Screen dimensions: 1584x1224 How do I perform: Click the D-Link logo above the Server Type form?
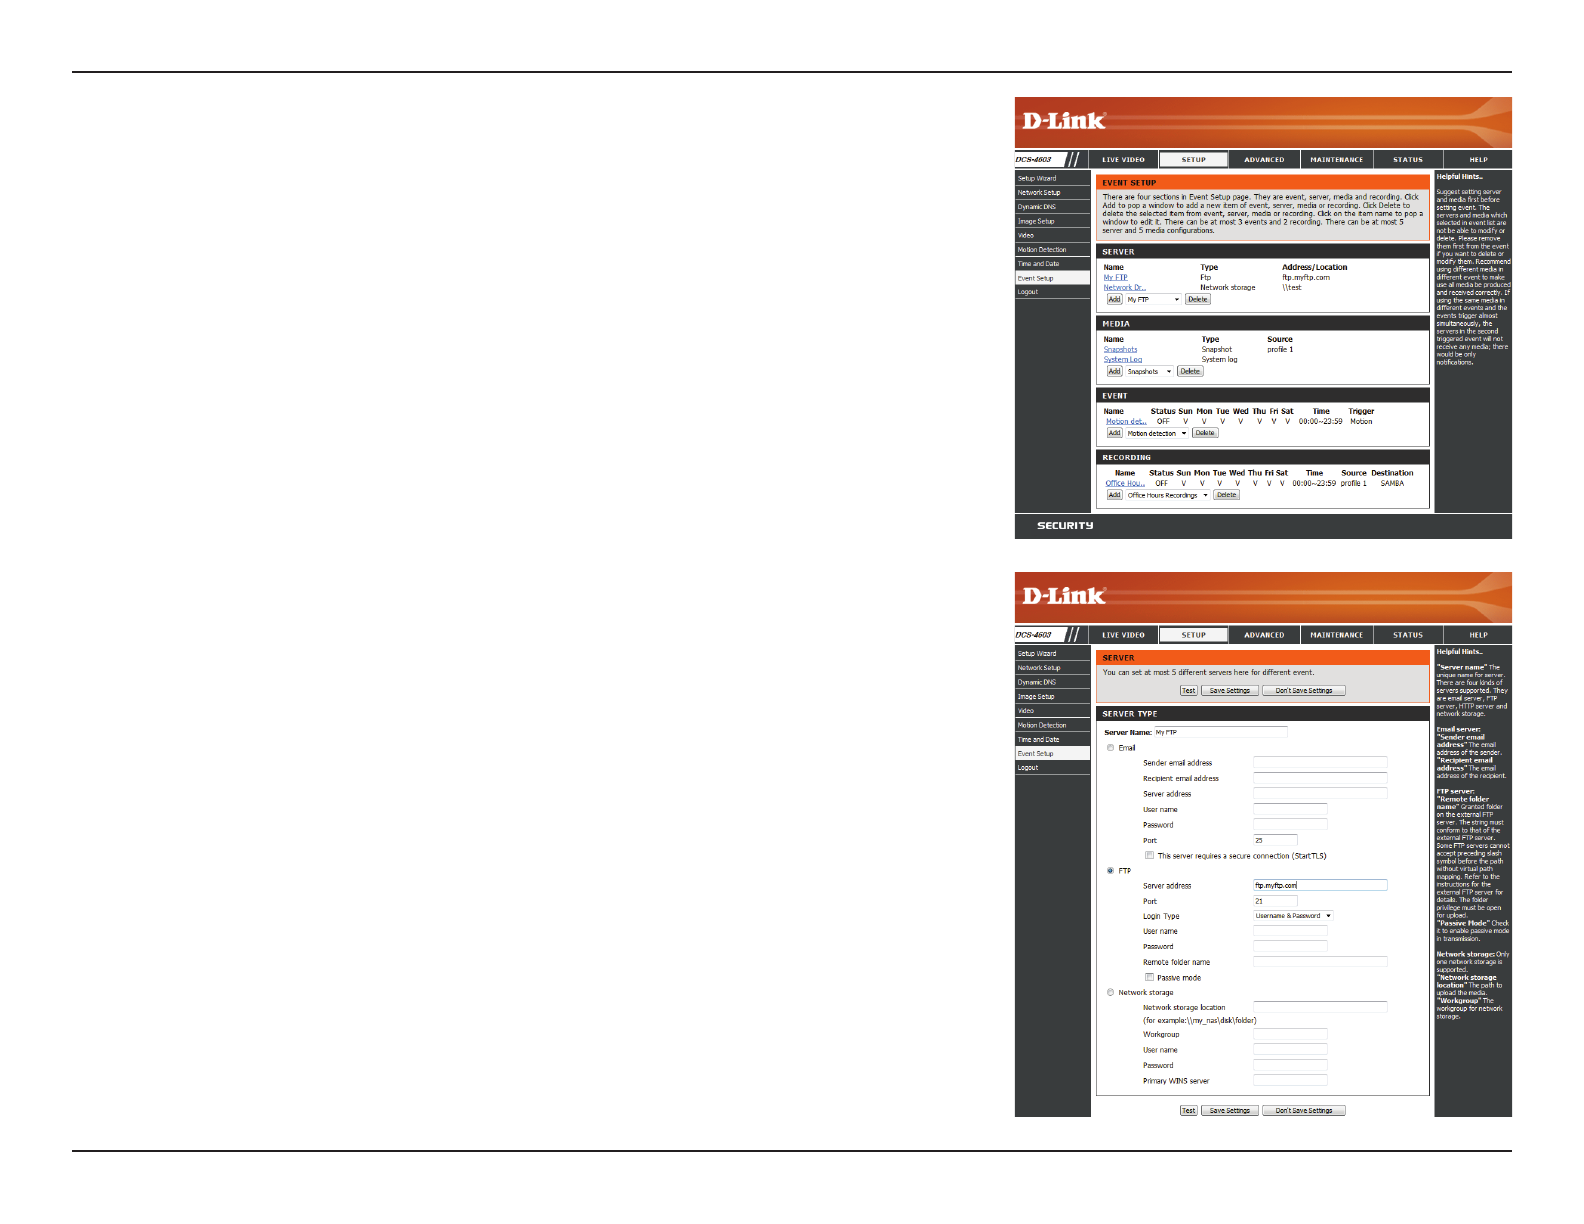(x=1063, y=596)
